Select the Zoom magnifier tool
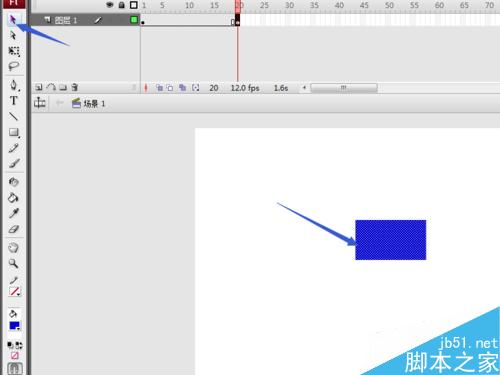Viewport: 500px width, 375px height. point(13,263)
